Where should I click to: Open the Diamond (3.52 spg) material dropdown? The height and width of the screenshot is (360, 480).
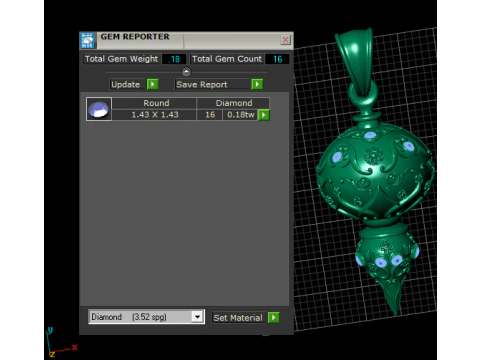(x=197, y=317)
